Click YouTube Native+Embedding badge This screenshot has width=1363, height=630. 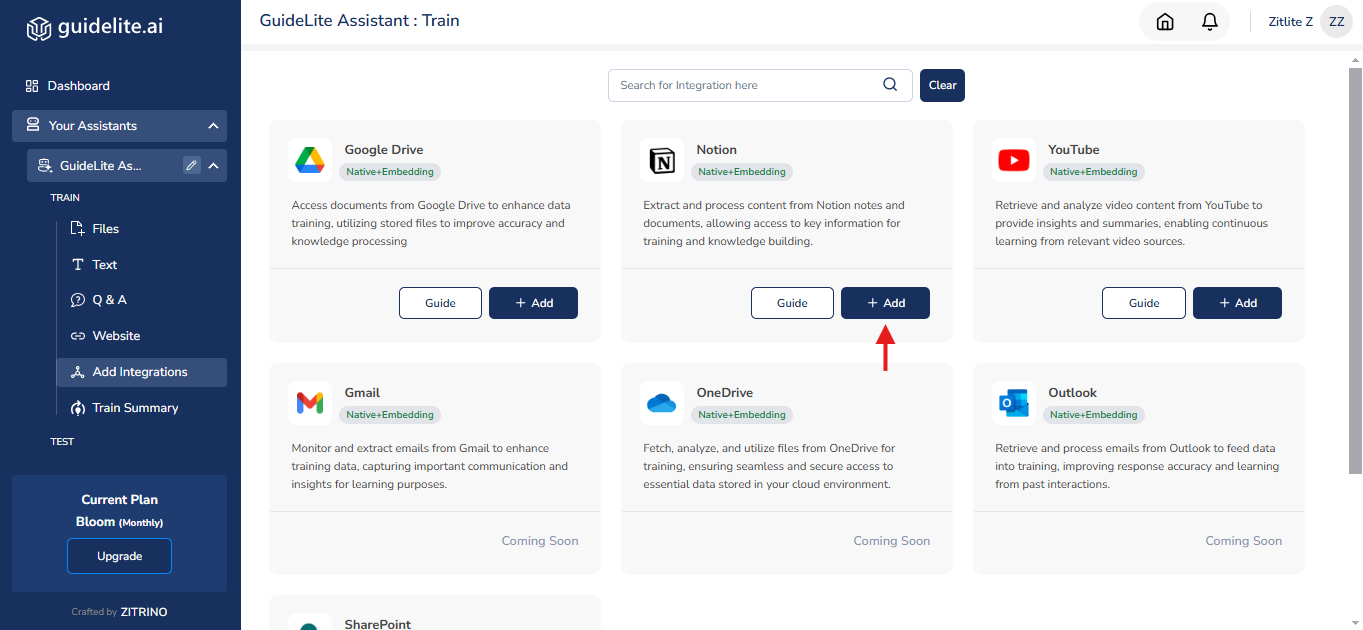coord(1094,172)
